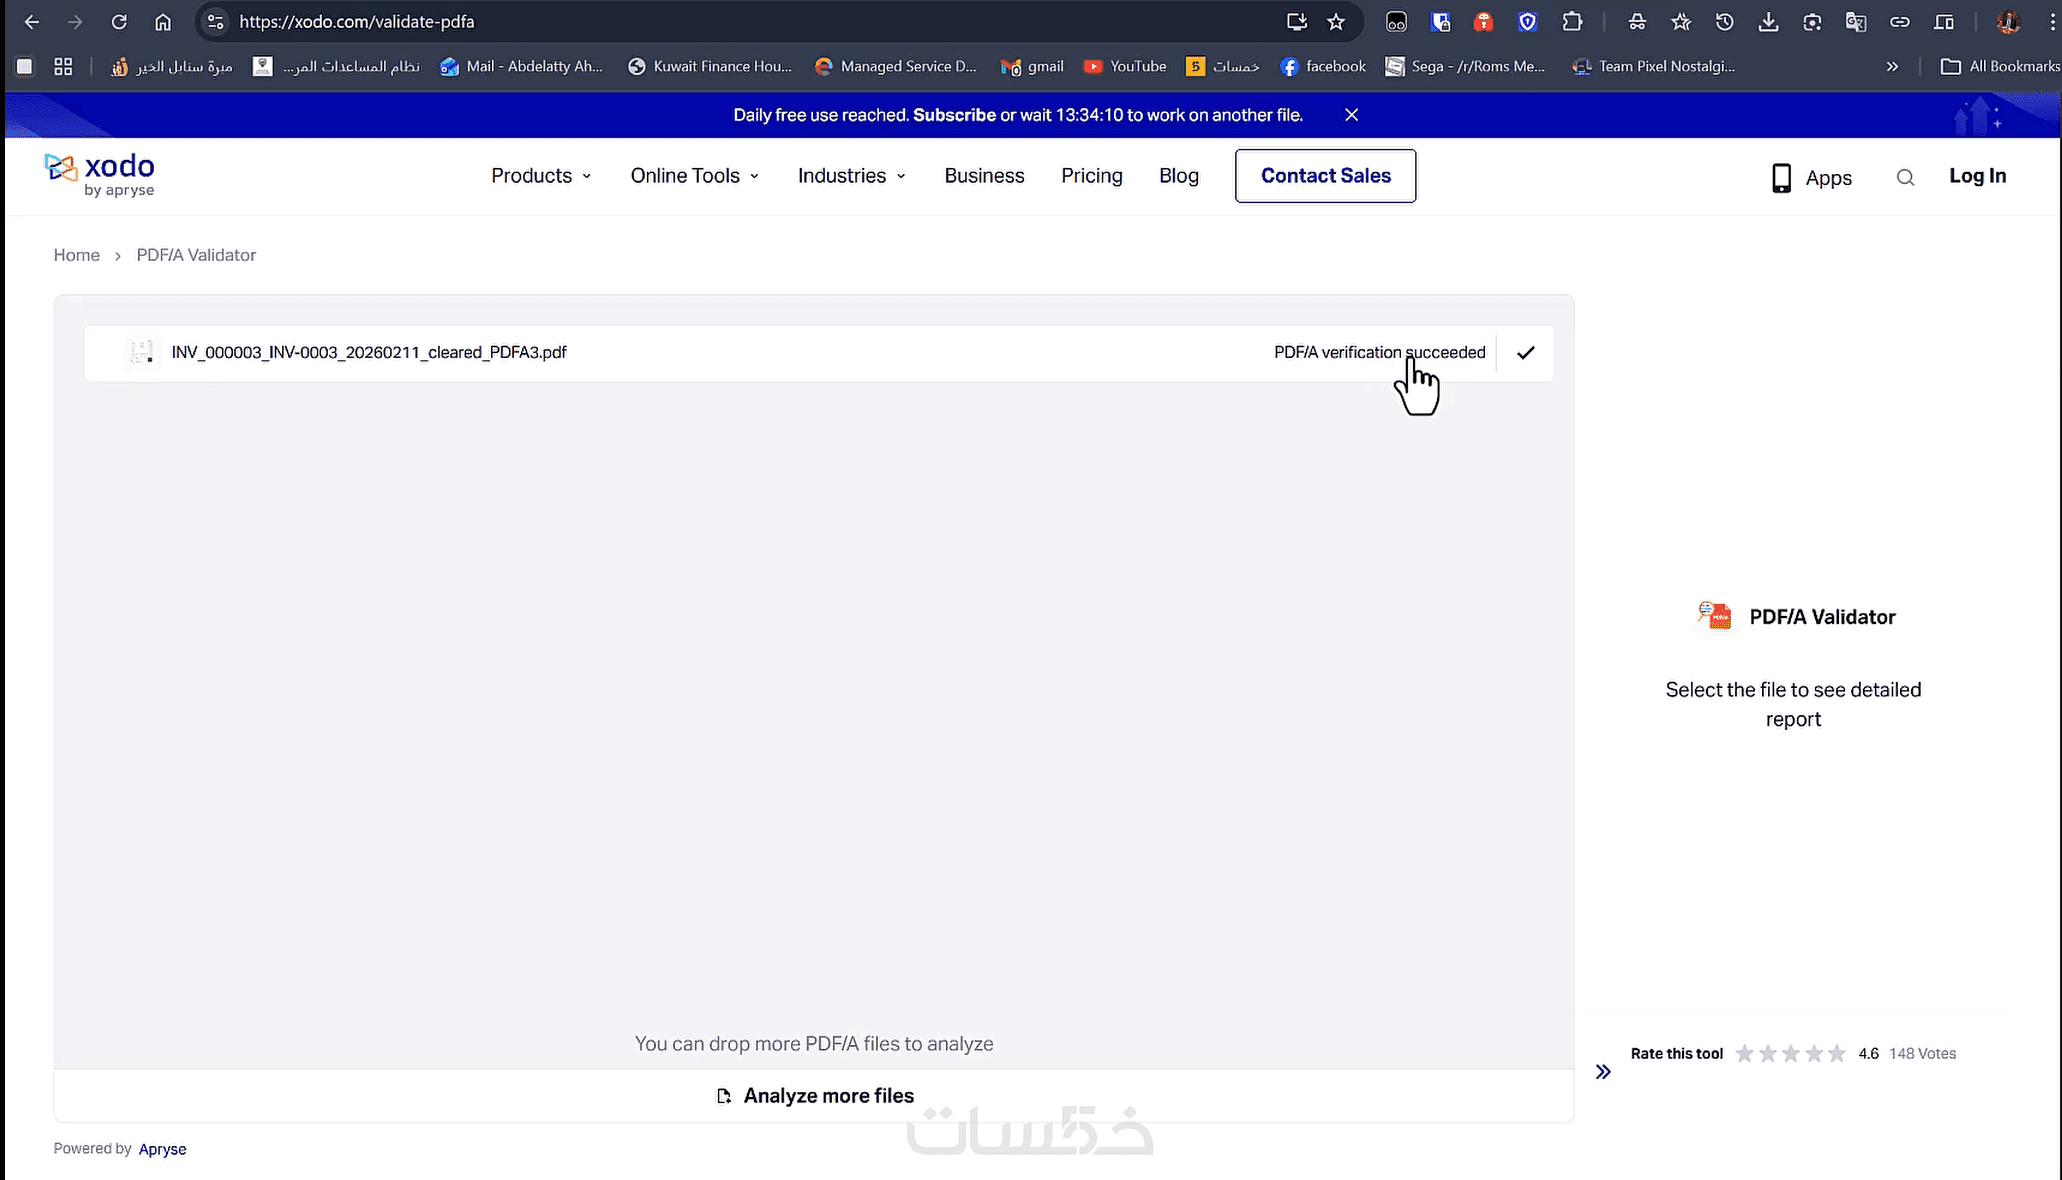Dismiss the daily free use banner

[1351, 115]
